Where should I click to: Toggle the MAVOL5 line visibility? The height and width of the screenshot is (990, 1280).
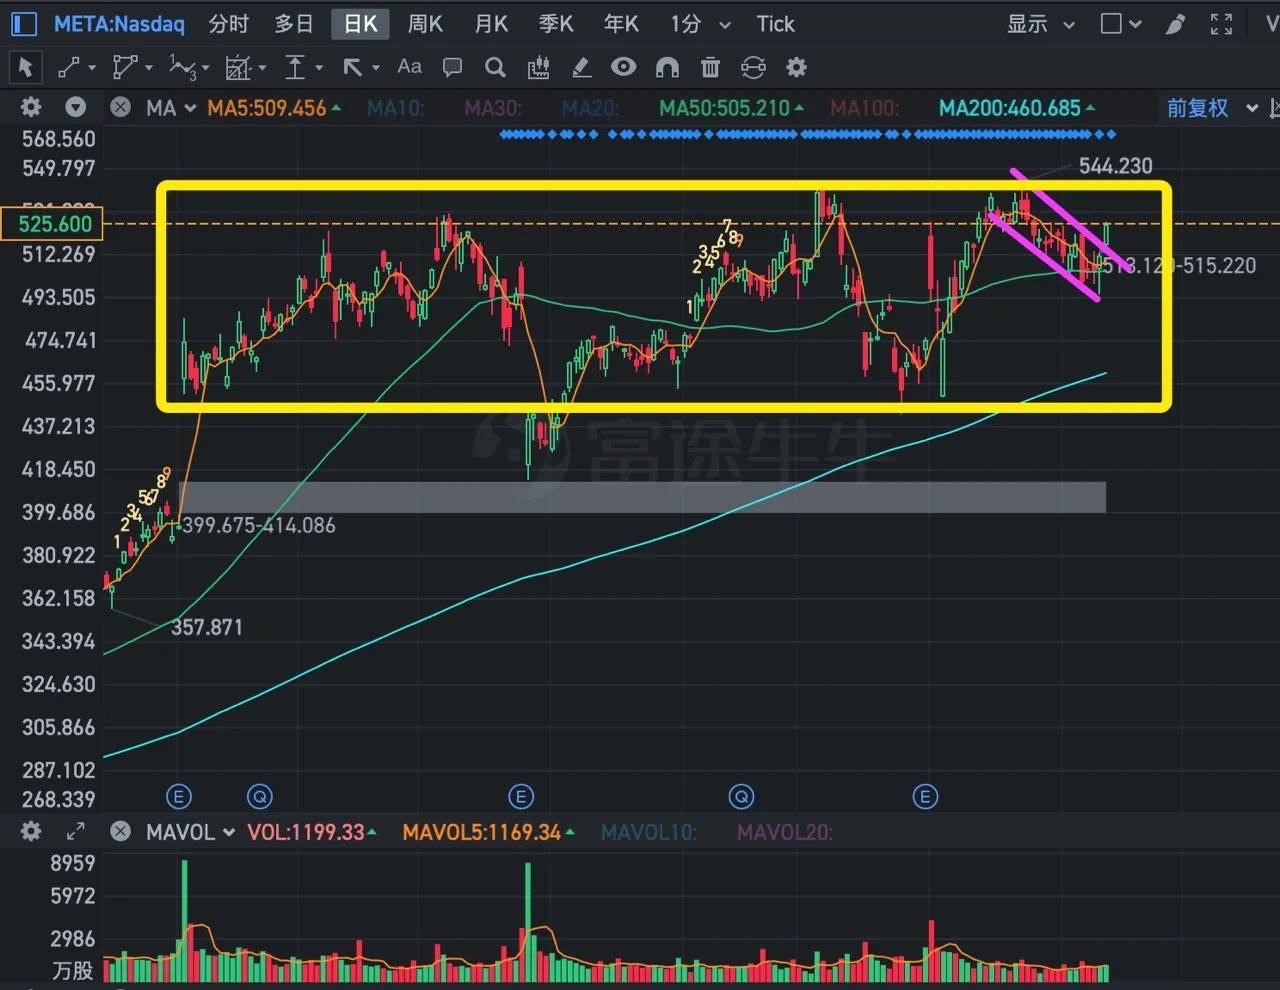point(488,831)
